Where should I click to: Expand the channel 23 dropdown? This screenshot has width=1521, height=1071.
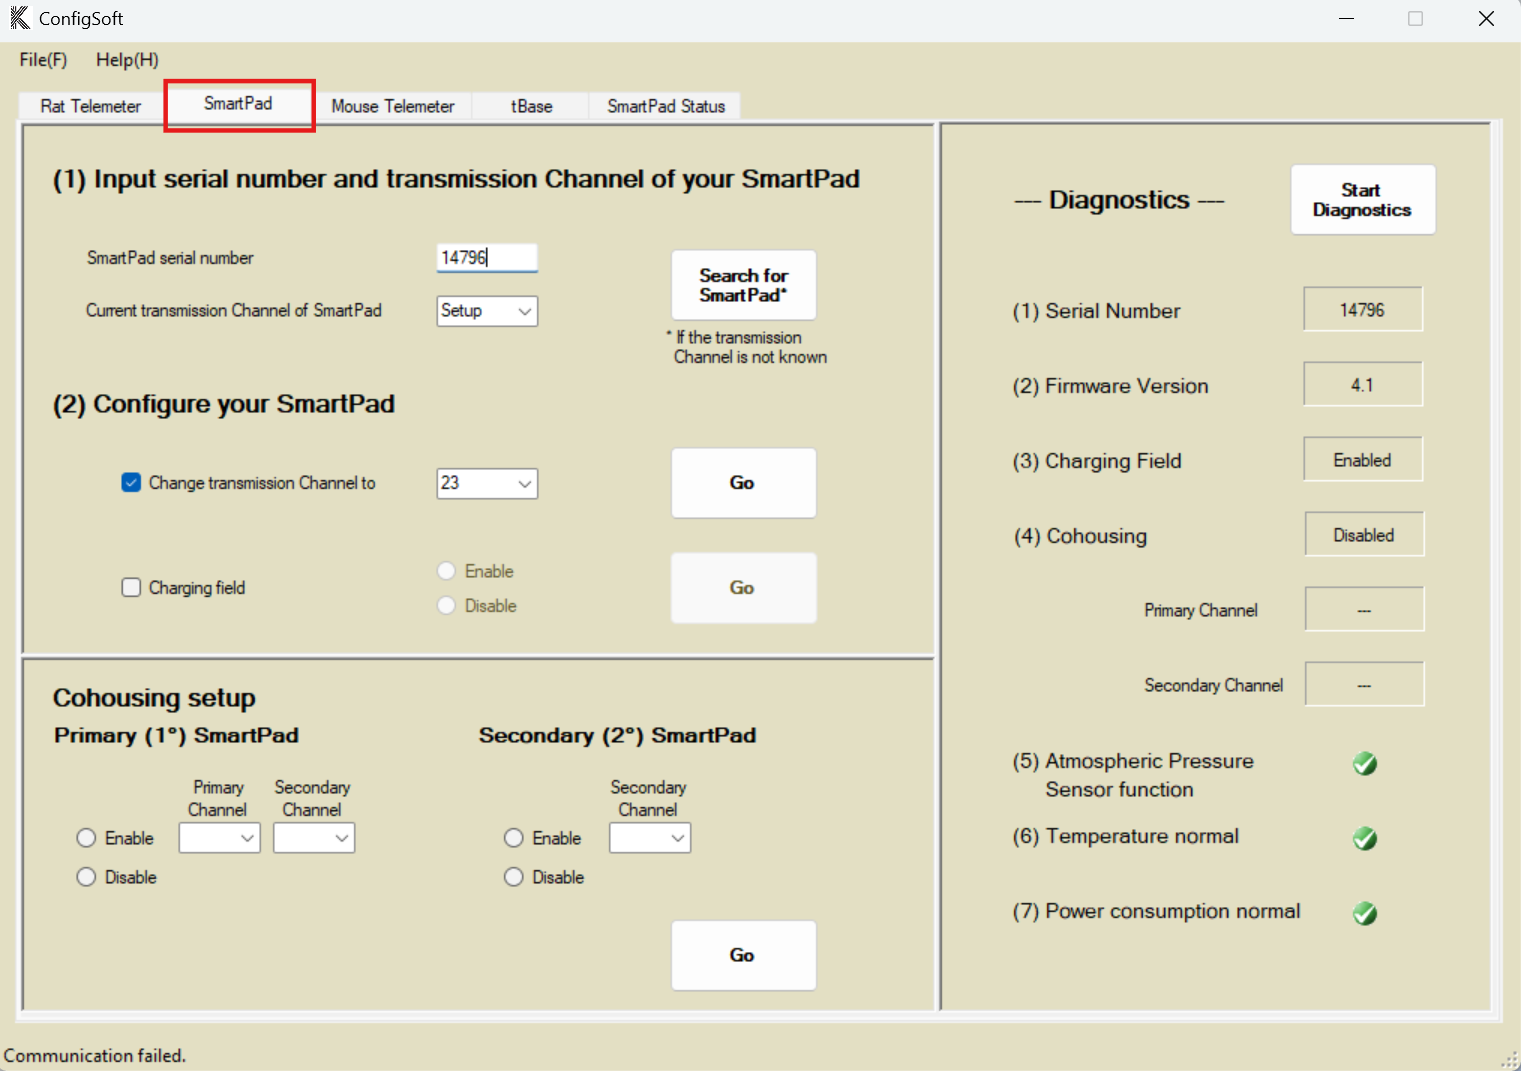tap(487, 484)
